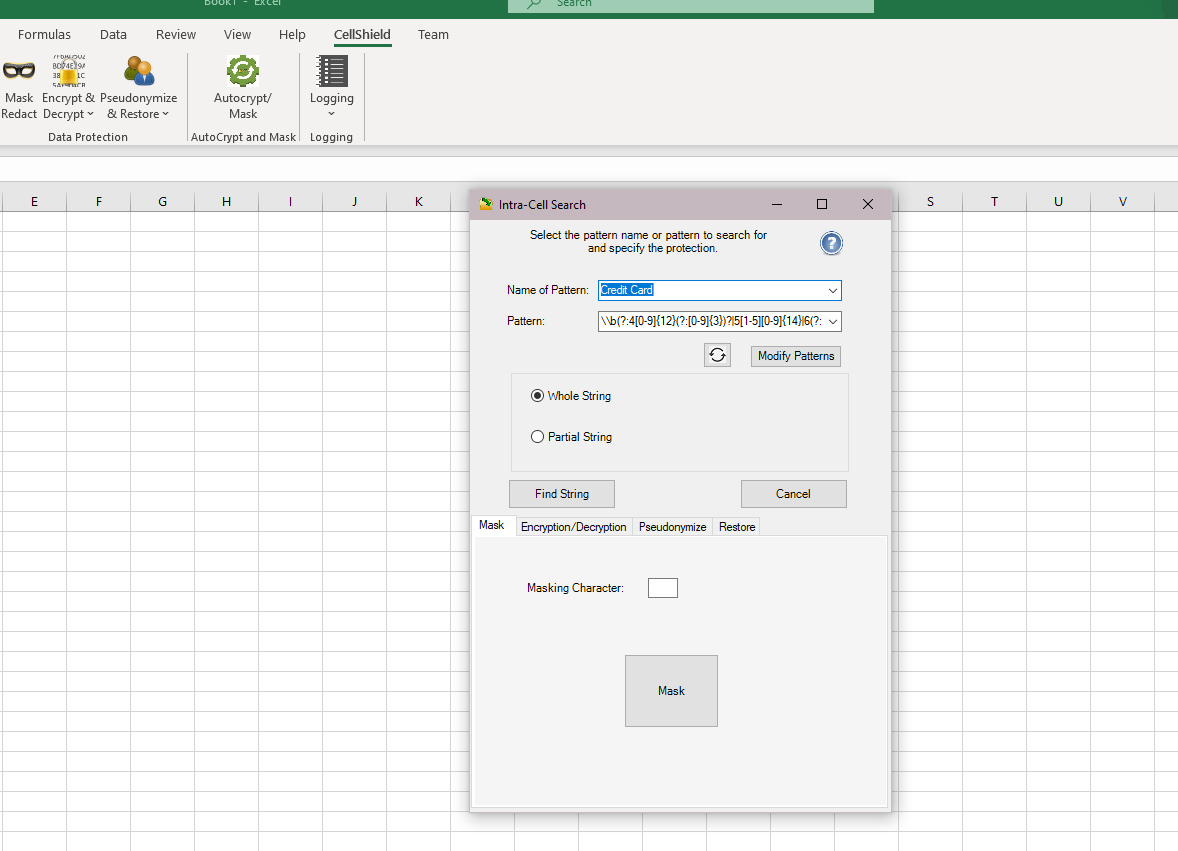Click the help question mark icon

tap(831, 243)
